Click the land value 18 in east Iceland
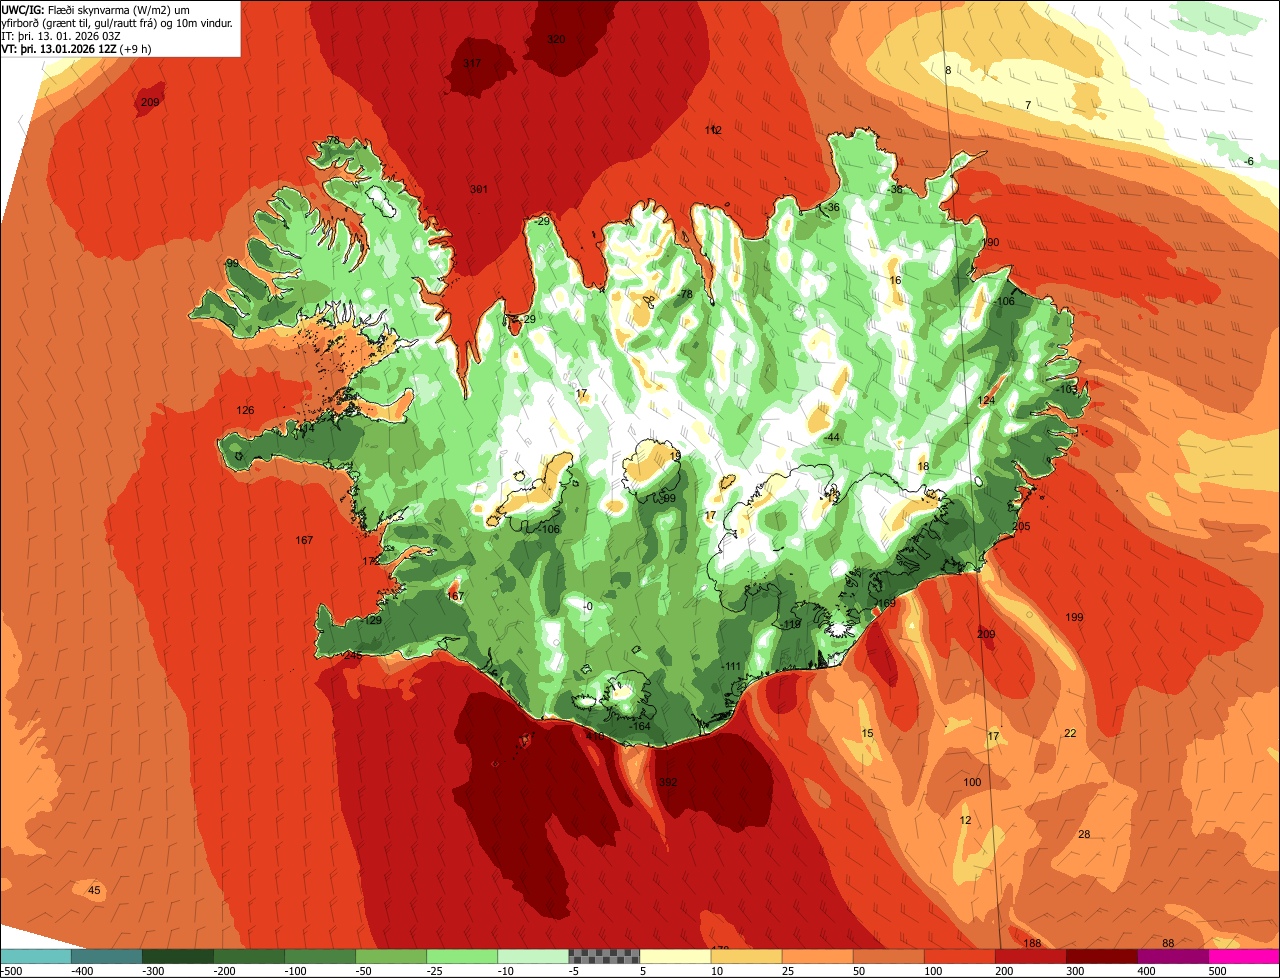The width and height of the screenshot is (1280, 978). pos(923,467)
